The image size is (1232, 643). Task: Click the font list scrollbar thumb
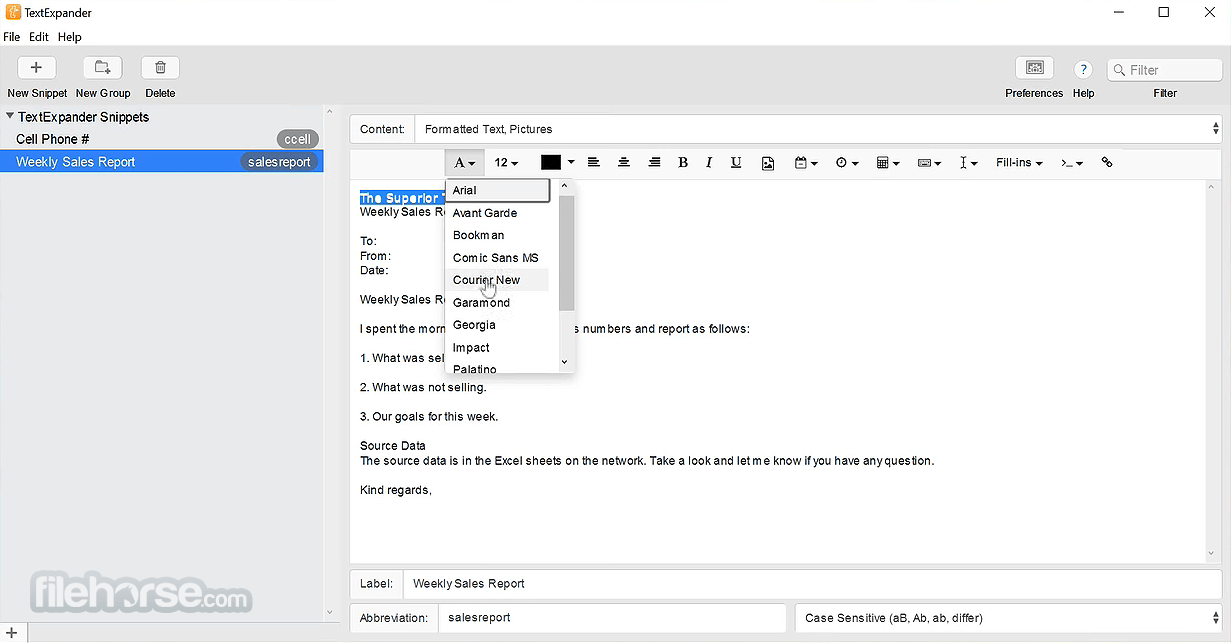(x=566, y=252)
